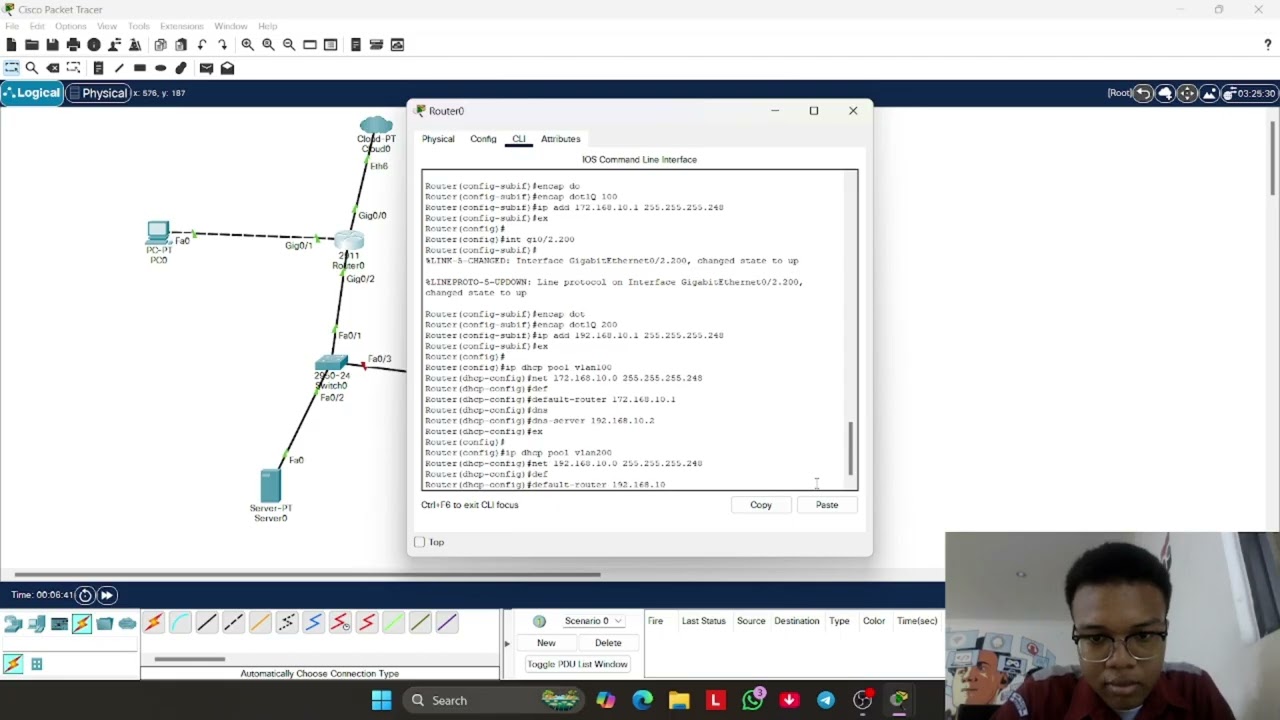
Task: Switch to Router0 Attributes tab
Action: pyautogui.click(x=560, y=139)
